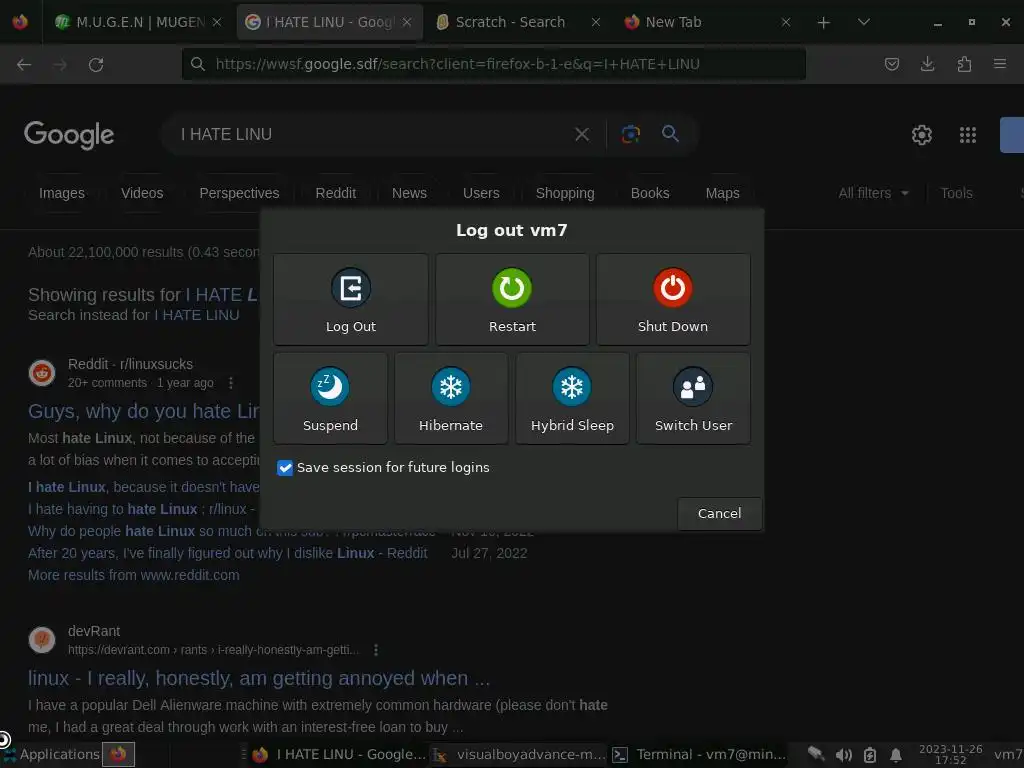Screen dimensions: 1024x768
Task: Switch to the New Tab tab
Action: 707,22
